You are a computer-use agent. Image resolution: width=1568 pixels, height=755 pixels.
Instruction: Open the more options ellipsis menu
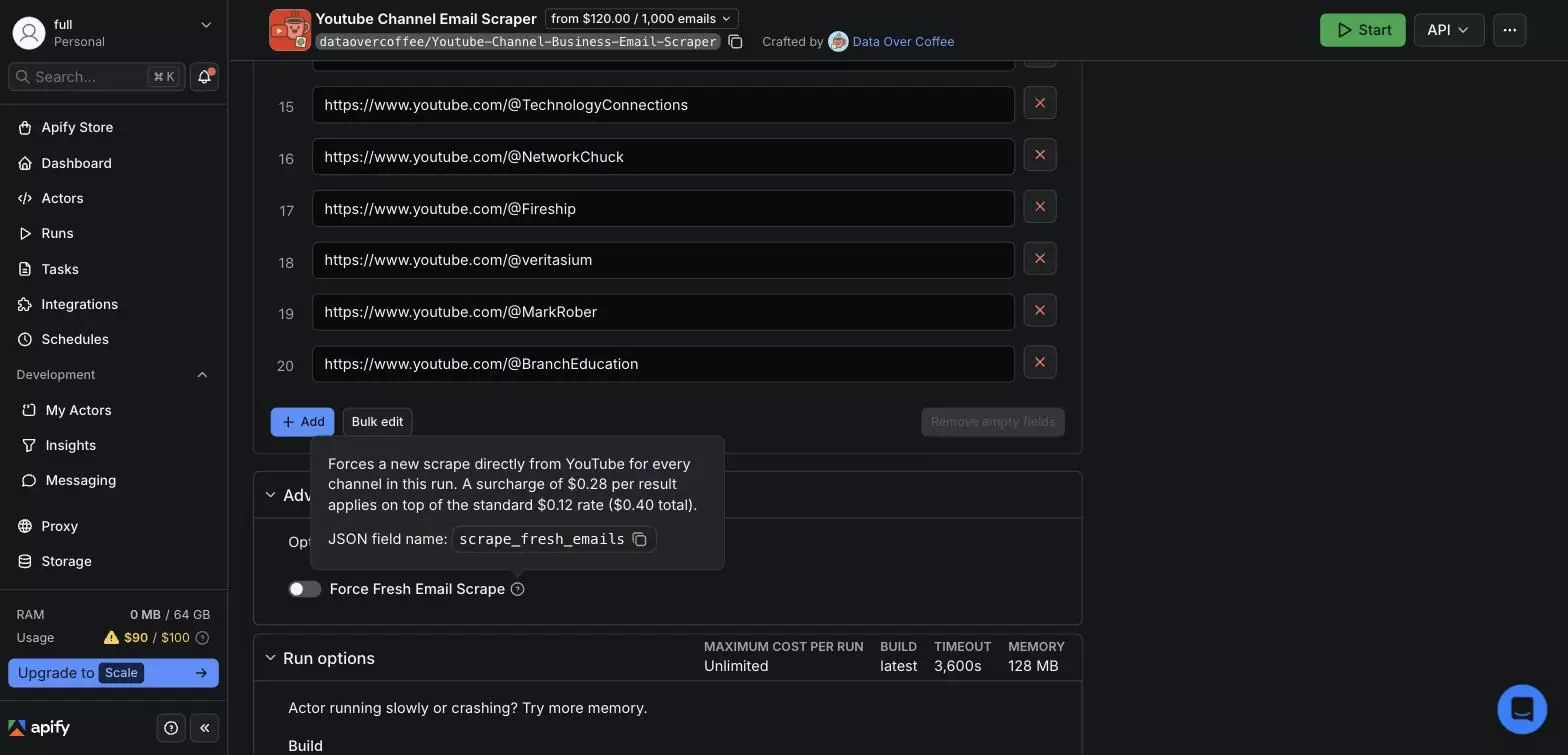click(x=1510, y=30)
